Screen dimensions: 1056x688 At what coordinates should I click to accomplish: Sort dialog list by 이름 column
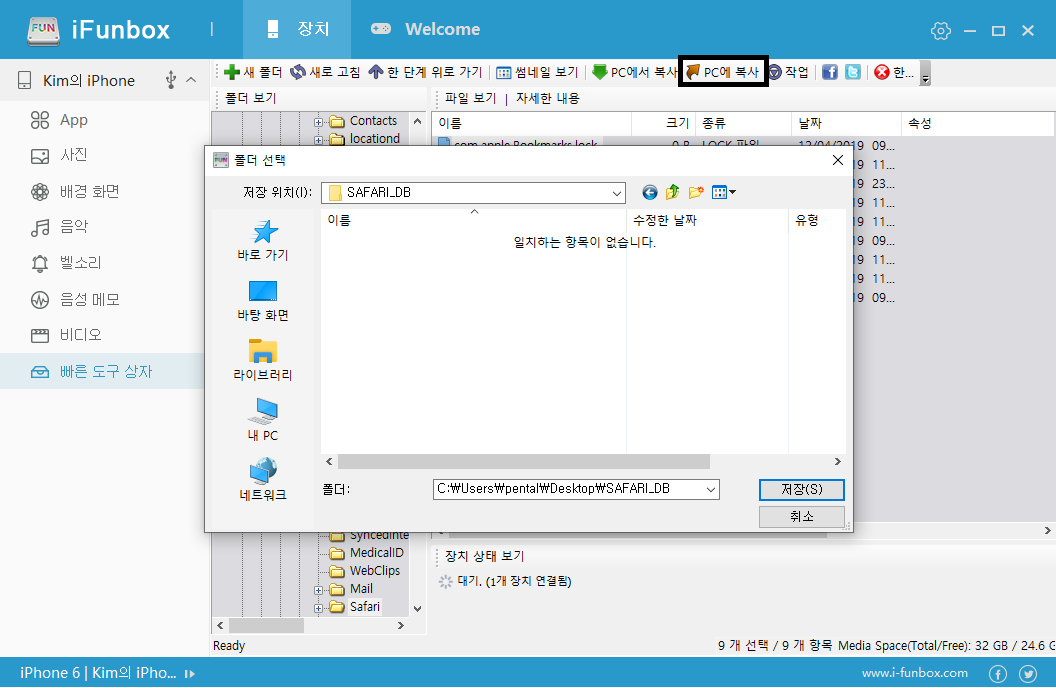coord(474,220)
